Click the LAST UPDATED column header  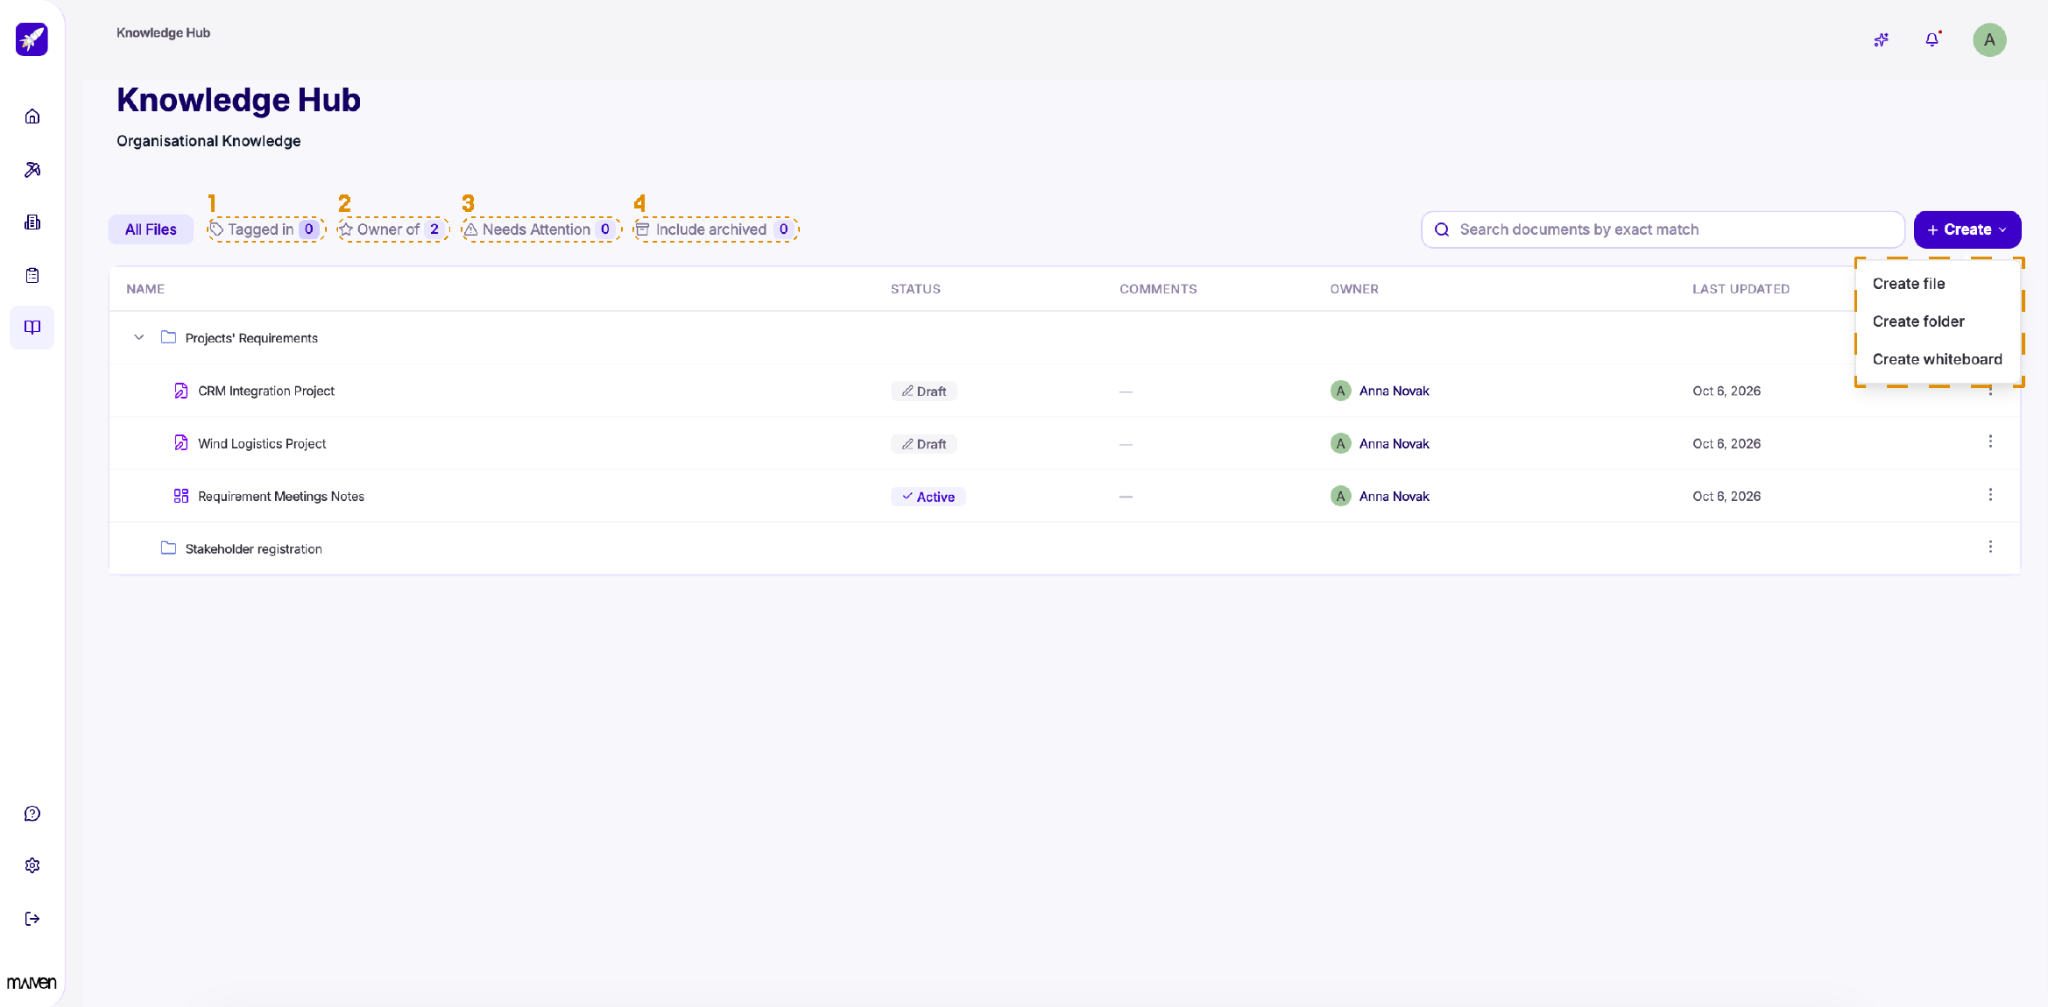click(x=1741, y=289)
